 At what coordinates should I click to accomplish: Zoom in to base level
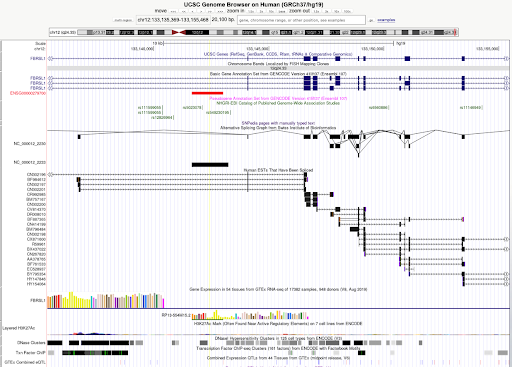(x=282, y=11)
